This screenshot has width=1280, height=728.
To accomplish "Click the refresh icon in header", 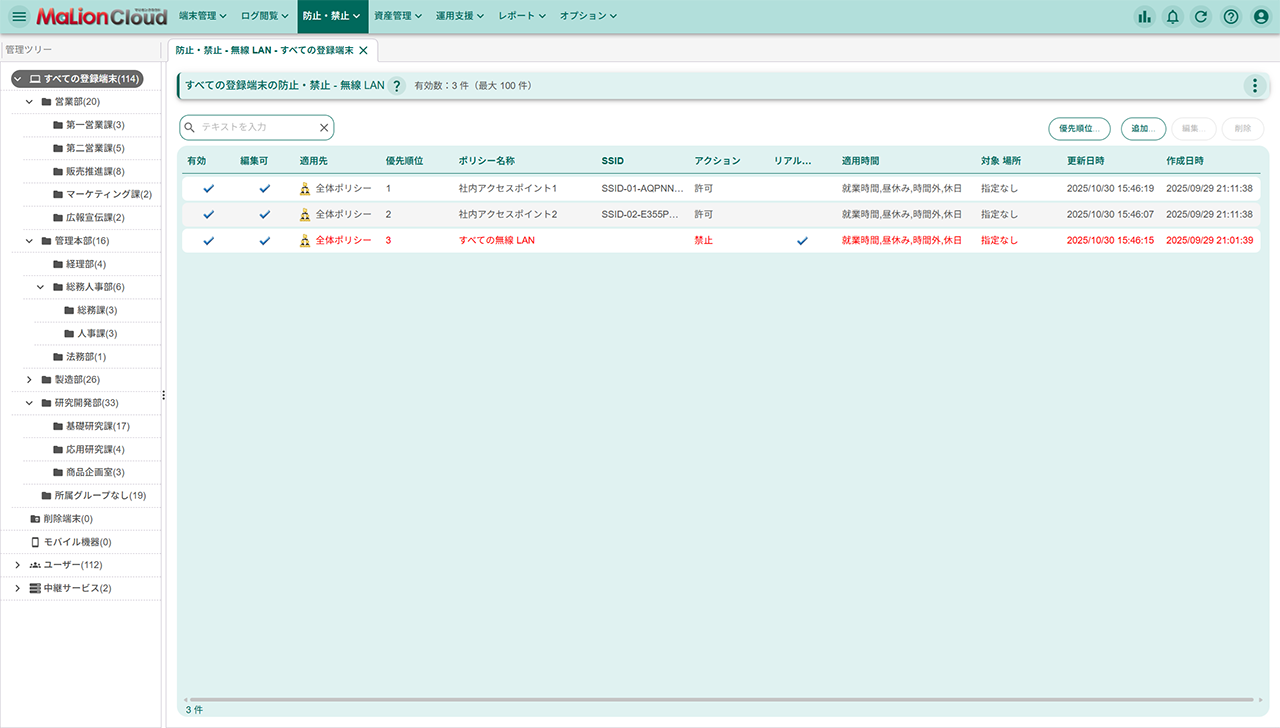I will pos(1201,17).
